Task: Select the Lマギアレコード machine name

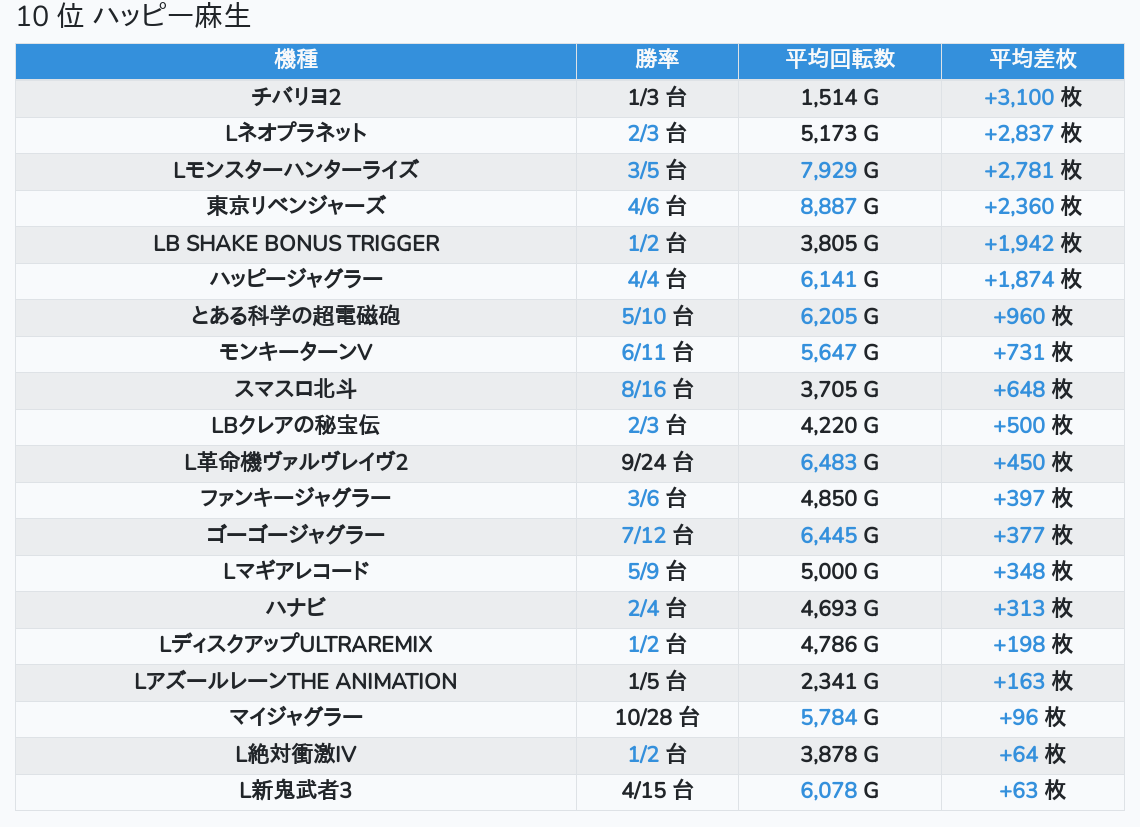Action: click(x=296, y=571)
